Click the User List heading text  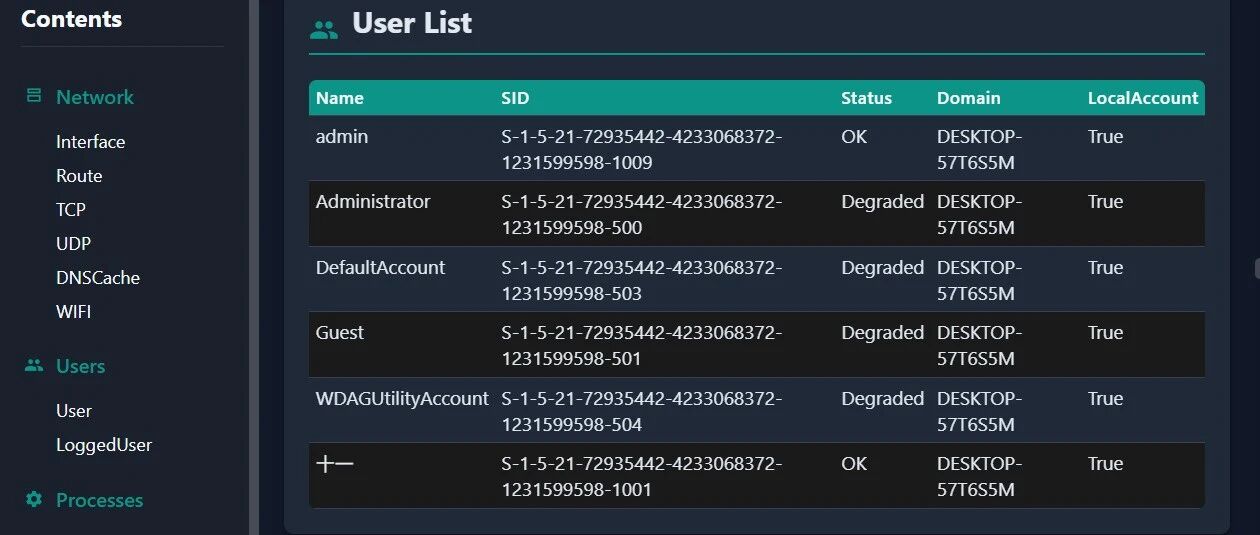click(412, 23)
